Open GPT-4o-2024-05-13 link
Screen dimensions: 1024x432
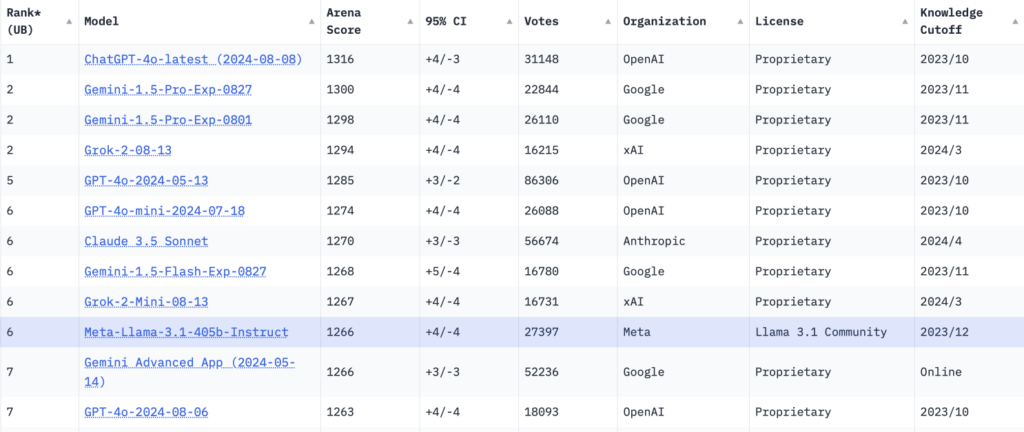pos(146,181)
